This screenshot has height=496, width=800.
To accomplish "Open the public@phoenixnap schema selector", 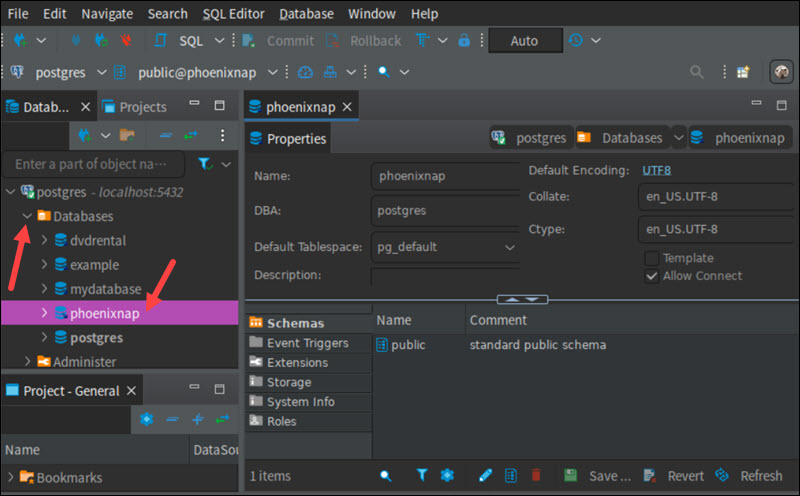I will [196, 72].
